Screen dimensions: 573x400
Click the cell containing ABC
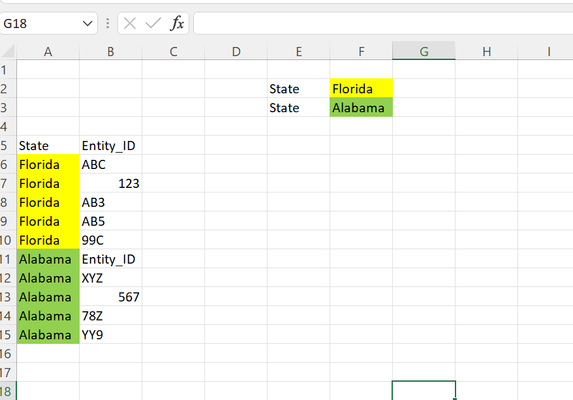[110, 164]
